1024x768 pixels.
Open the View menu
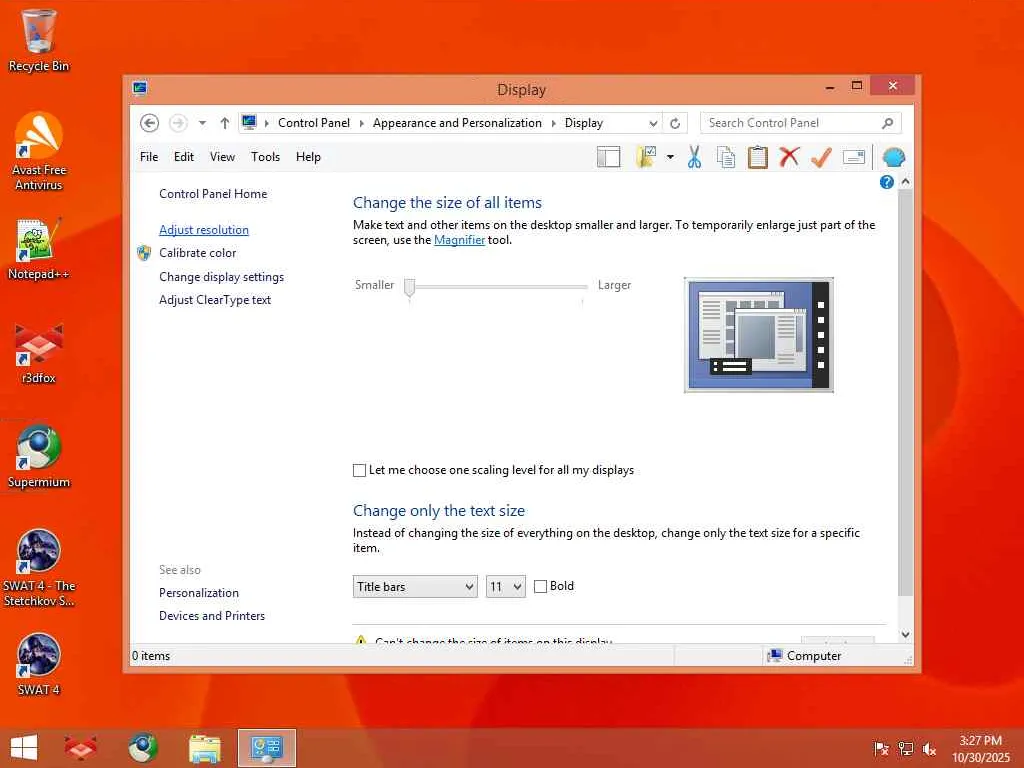pos(222,157)
